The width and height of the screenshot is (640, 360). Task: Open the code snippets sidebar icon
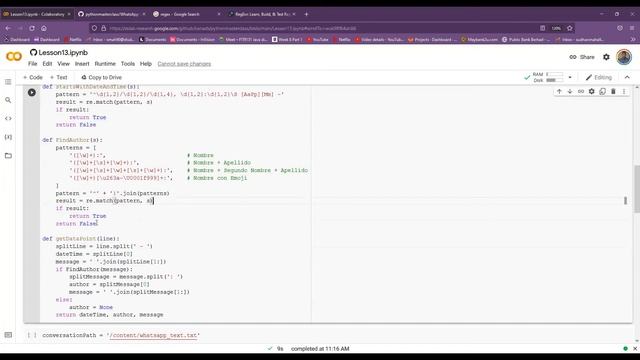(x=8, y=118)
